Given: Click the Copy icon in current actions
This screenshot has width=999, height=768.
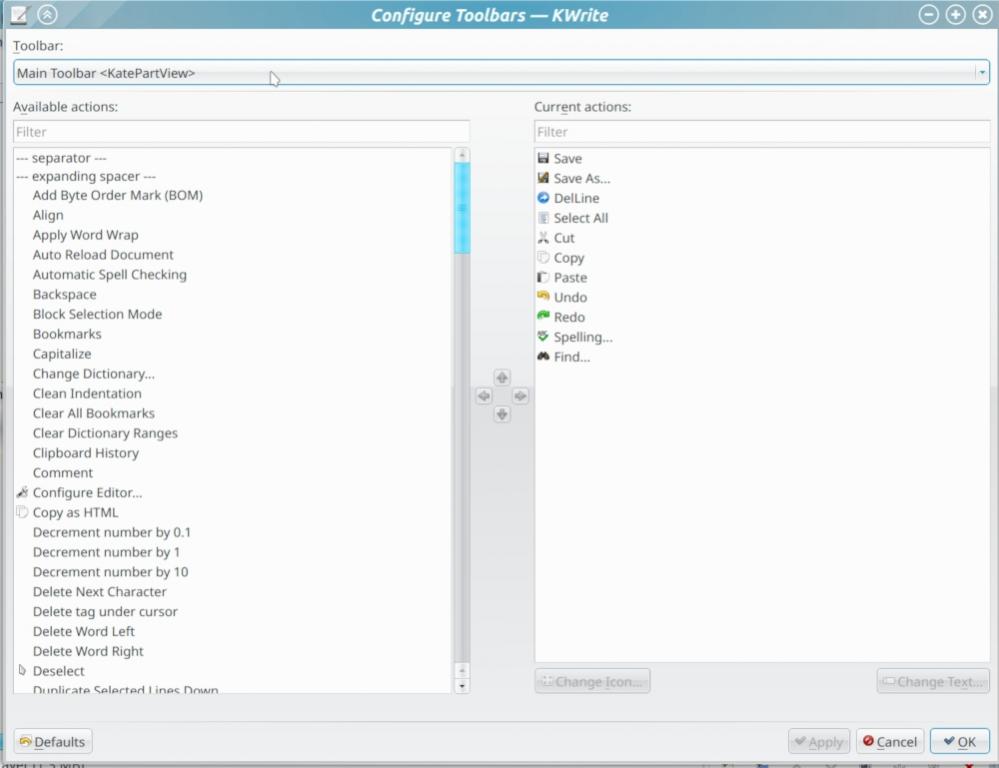Looking at the screenshot, I should pos(543,257).
